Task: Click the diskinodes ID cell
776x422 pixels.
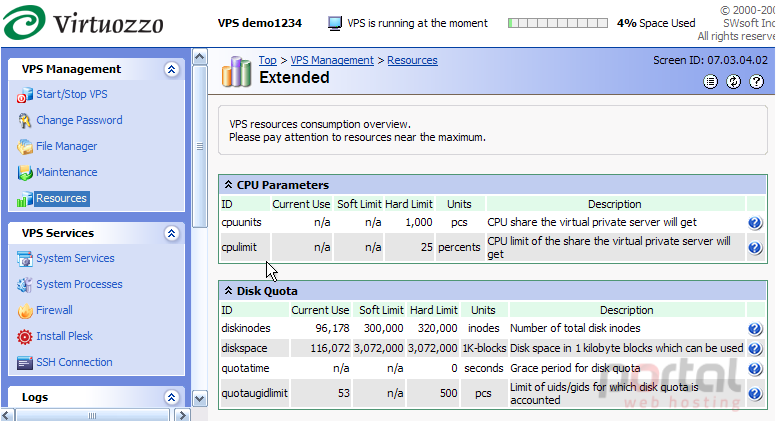Action: 254,328
